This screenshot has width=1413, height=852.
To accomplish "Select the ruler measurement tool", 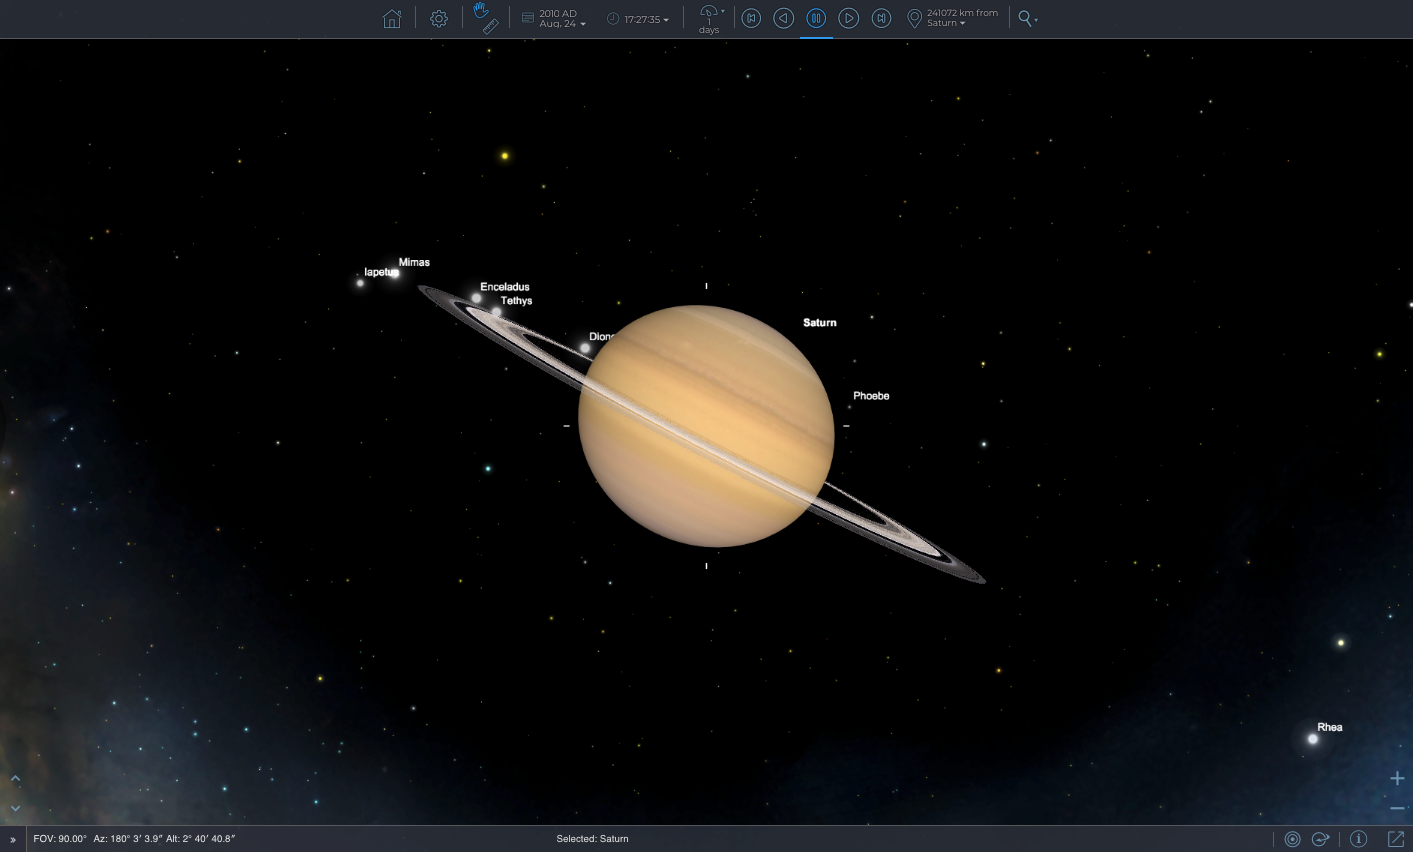I will pos(490,27).
